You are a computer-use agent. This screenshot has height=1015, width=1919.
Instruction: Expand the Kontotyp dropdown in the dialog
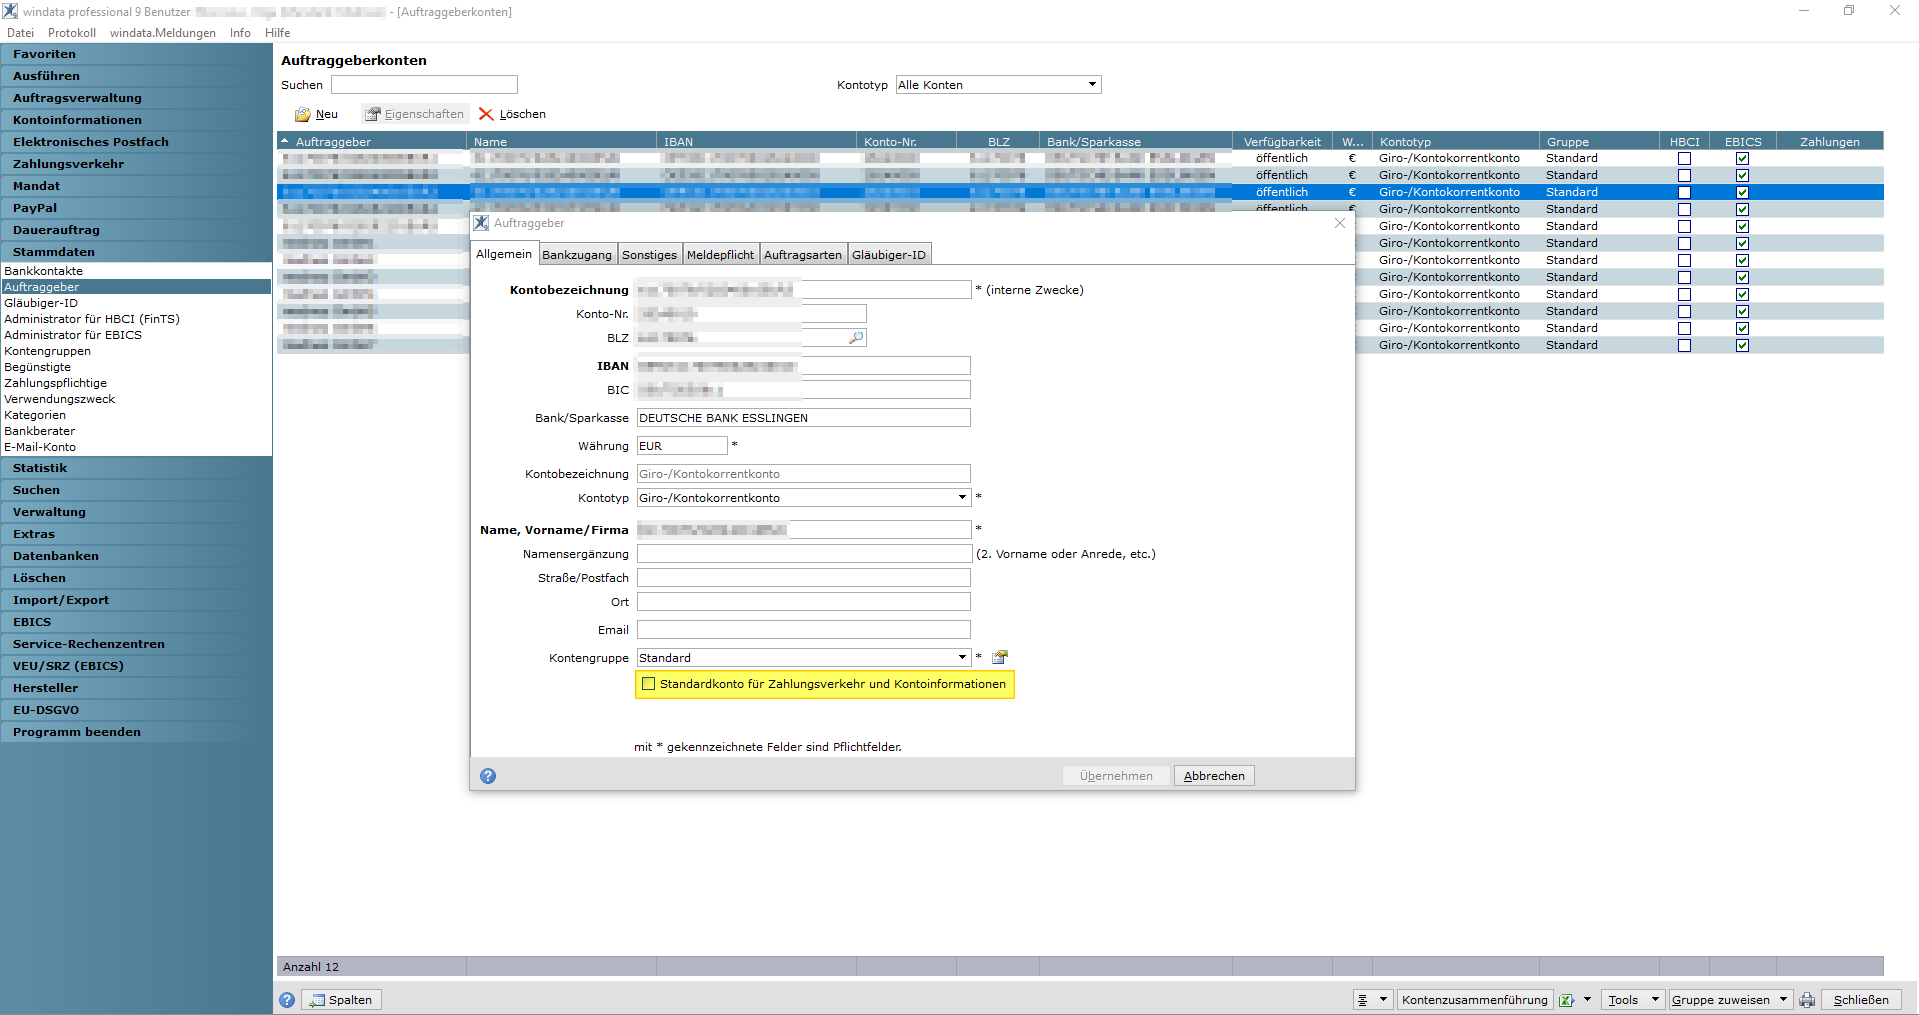click(962, 497)
